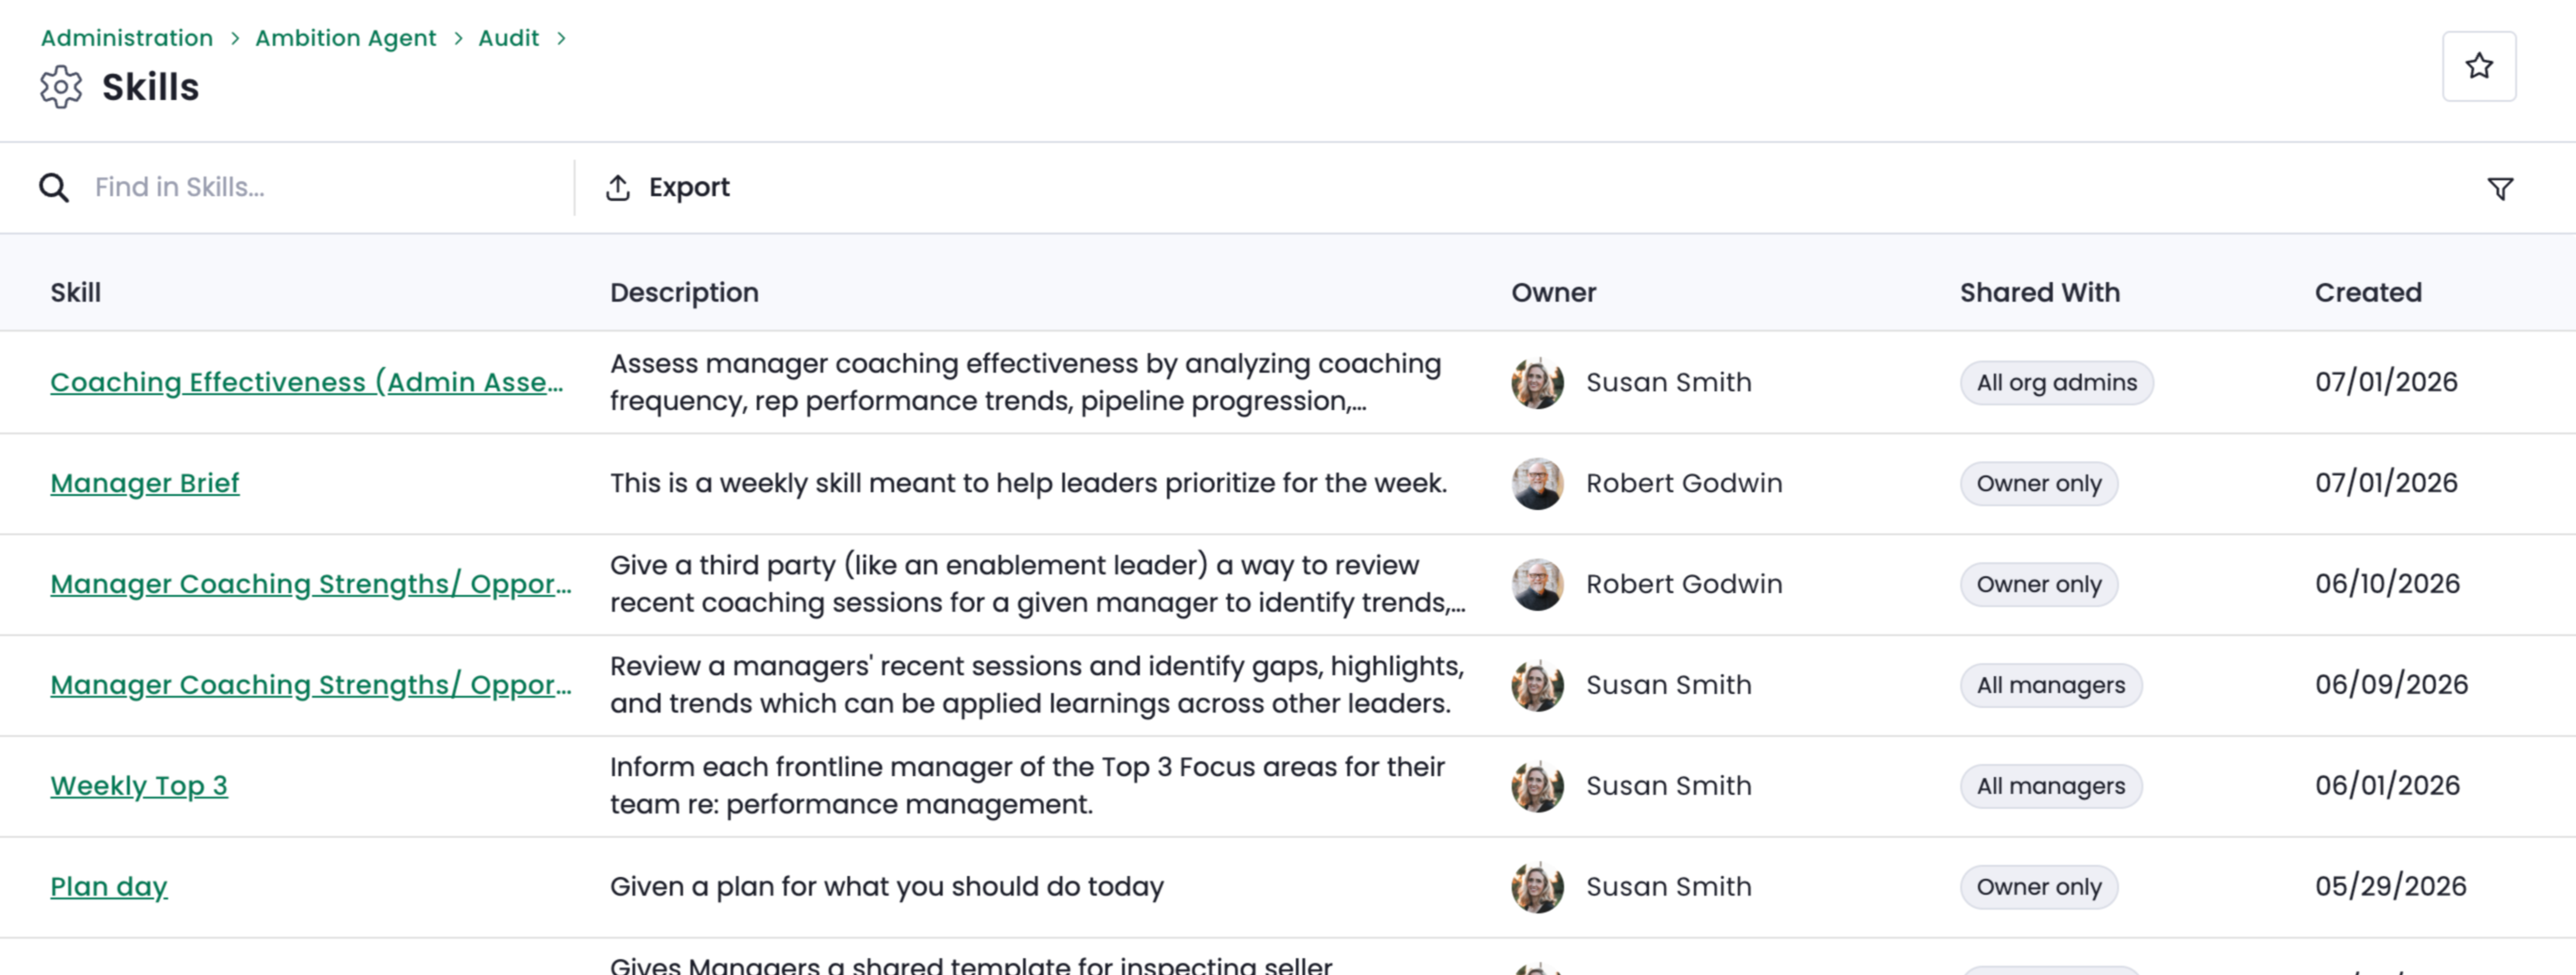The image size is (2576, 975).
Task: Open the Ambition Agent breadcrumb
Action: (x=346, y=38)
